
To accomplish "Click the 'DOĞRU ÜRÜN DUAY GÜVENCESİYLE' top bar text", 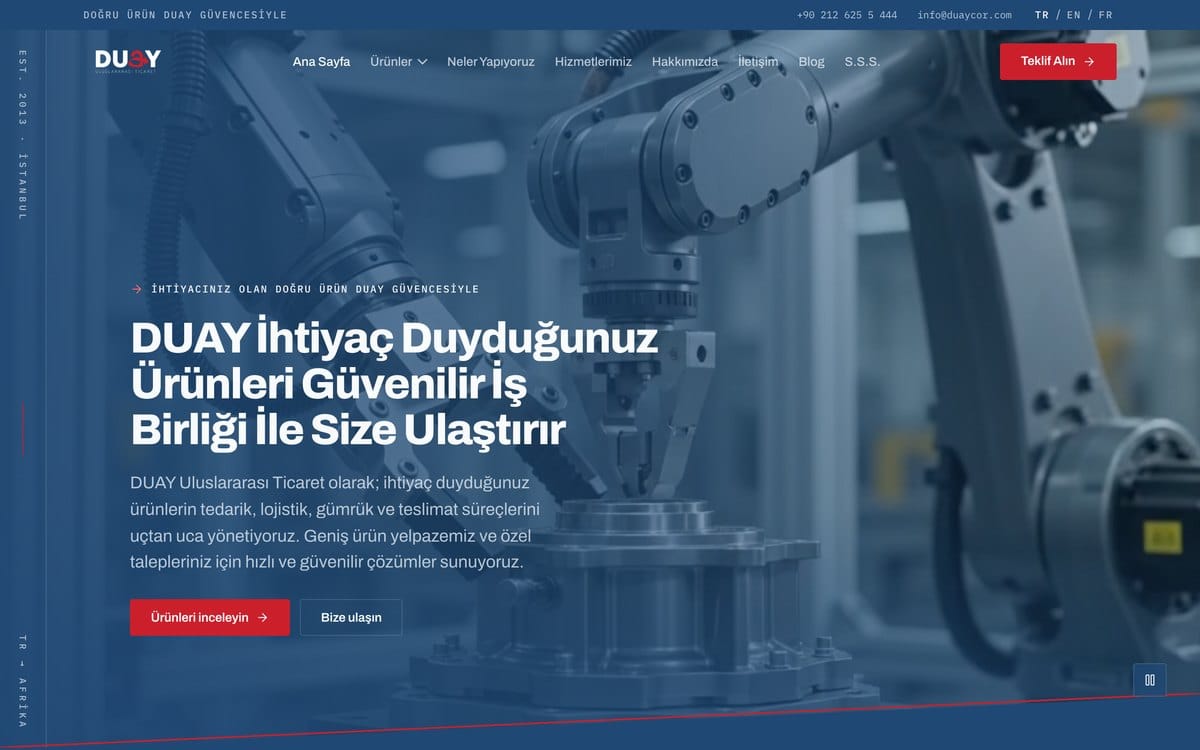I will pos(185,15).
